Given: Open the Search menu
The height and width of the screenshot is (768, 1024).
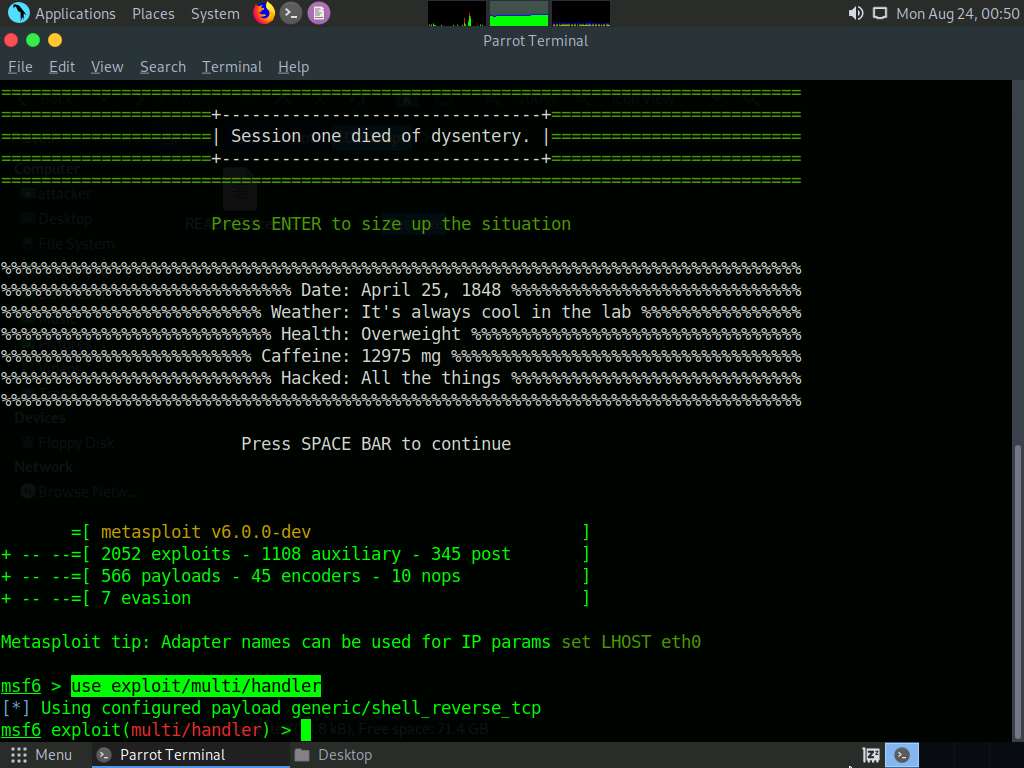Looking at the screenshot, I should coord(163,67).
